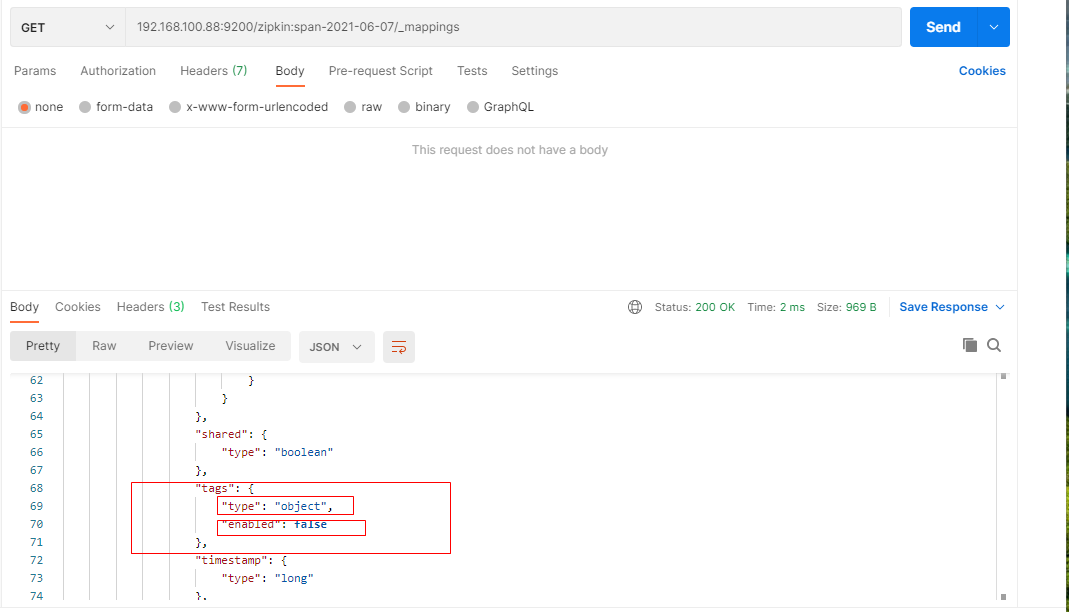Switch to the Headers (7) request tab
Image resolution: width=1069 pixels, height=612 pixels.
[213, 71]
